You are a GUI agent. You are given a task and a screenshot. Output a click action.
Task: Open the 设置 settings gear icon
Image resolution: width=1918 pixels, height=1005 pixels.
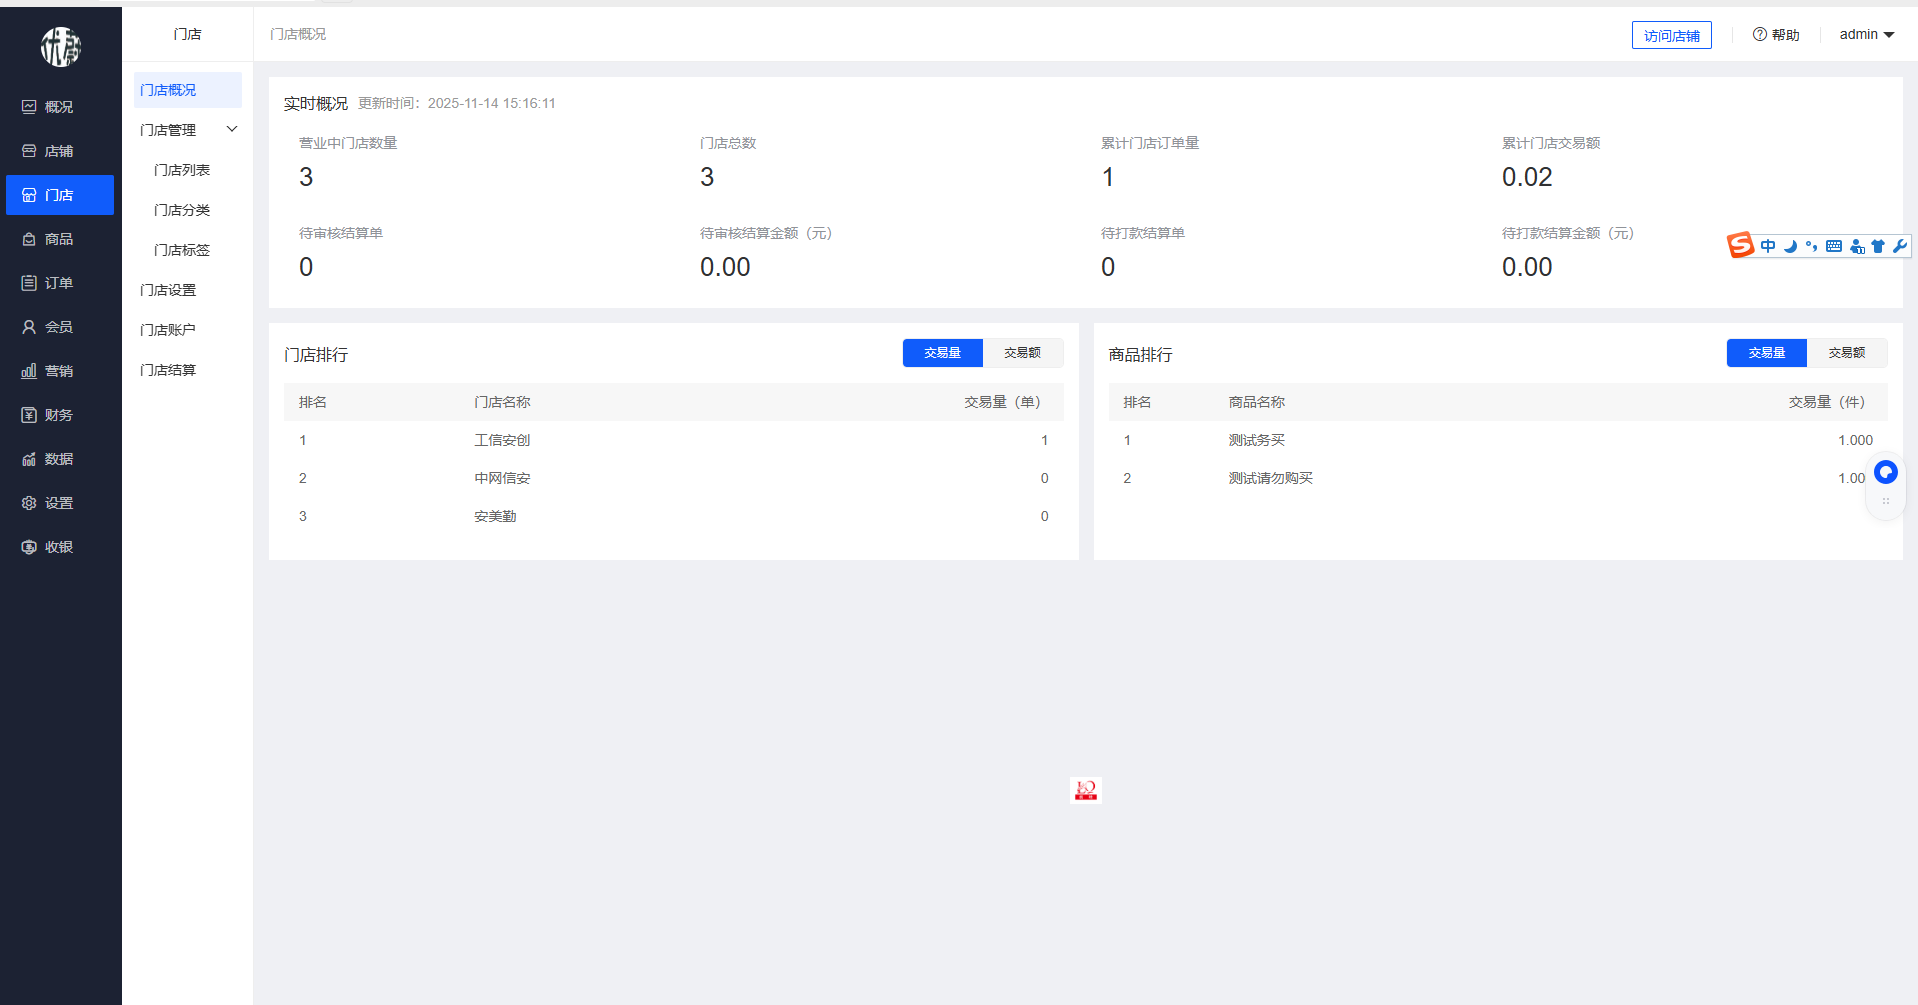(29, 503)
